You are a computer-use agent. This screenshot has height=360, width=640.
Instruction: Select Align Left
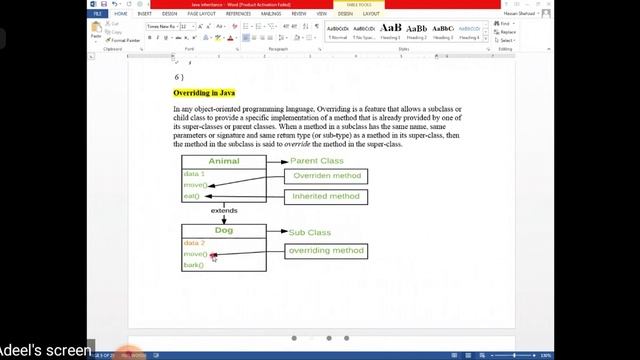246,38
